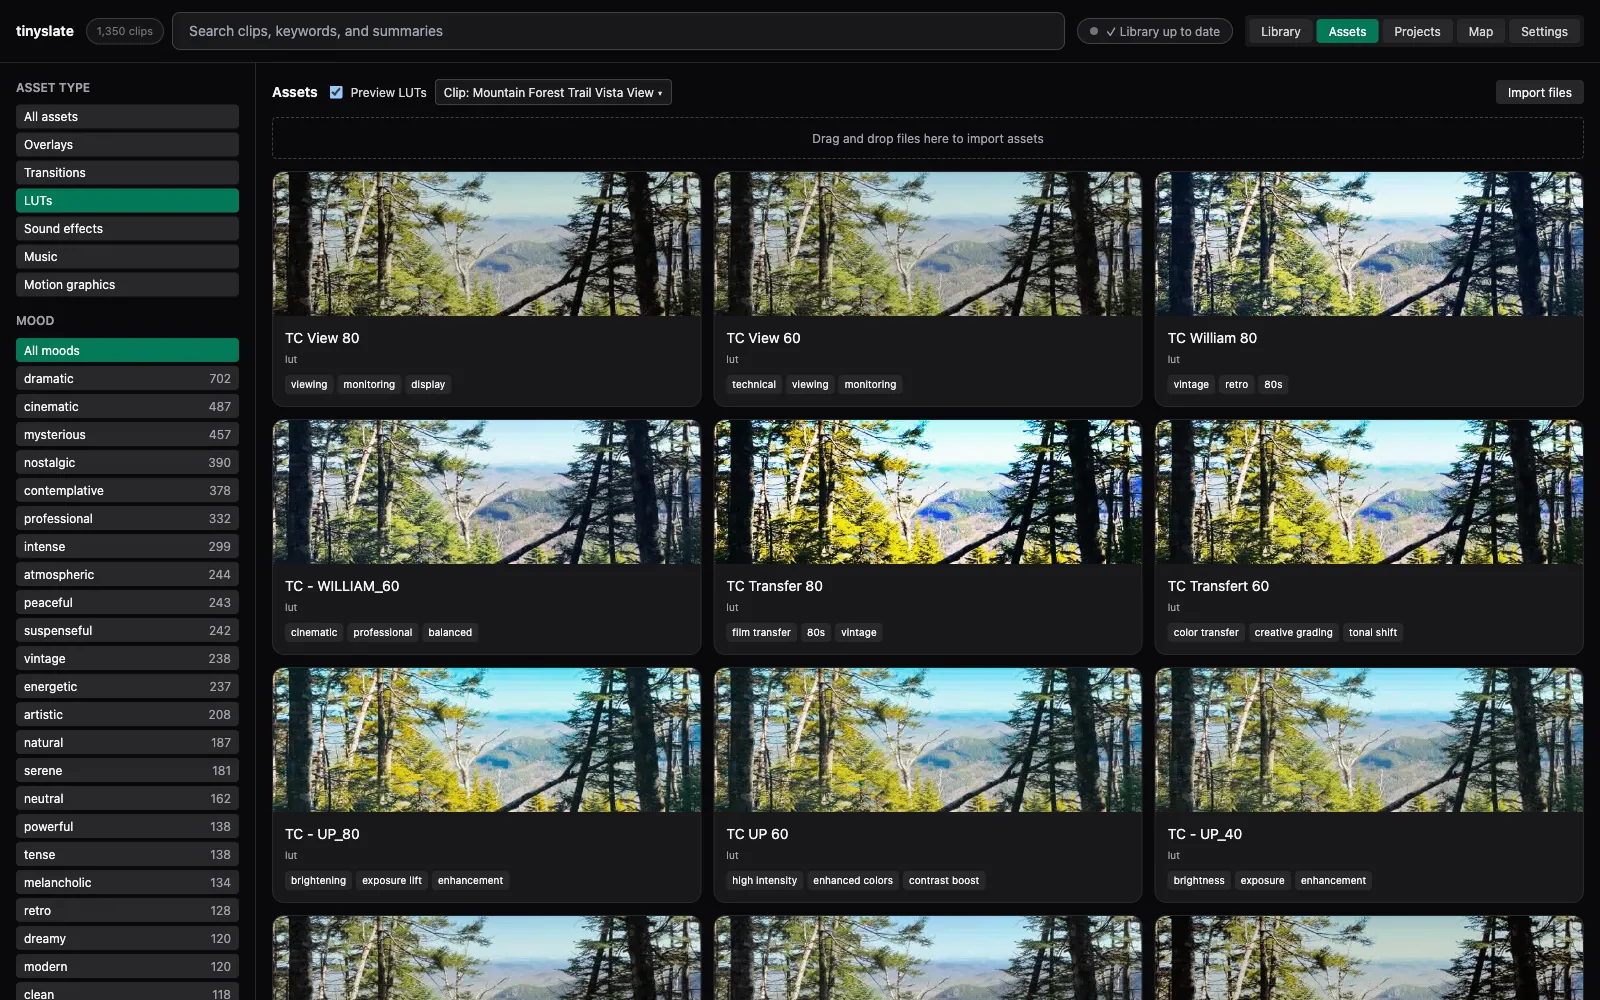Click the drag and drop import area

tap(927, 139)
